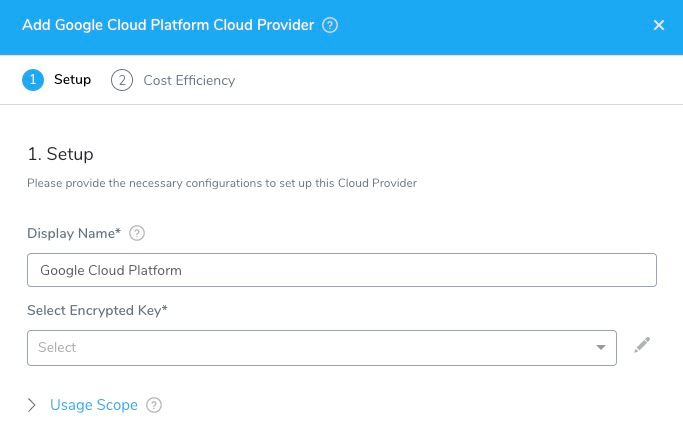Switch to the Cost Efficiency tab
This screenshot has width=683, height=431.
click(189, 80)
